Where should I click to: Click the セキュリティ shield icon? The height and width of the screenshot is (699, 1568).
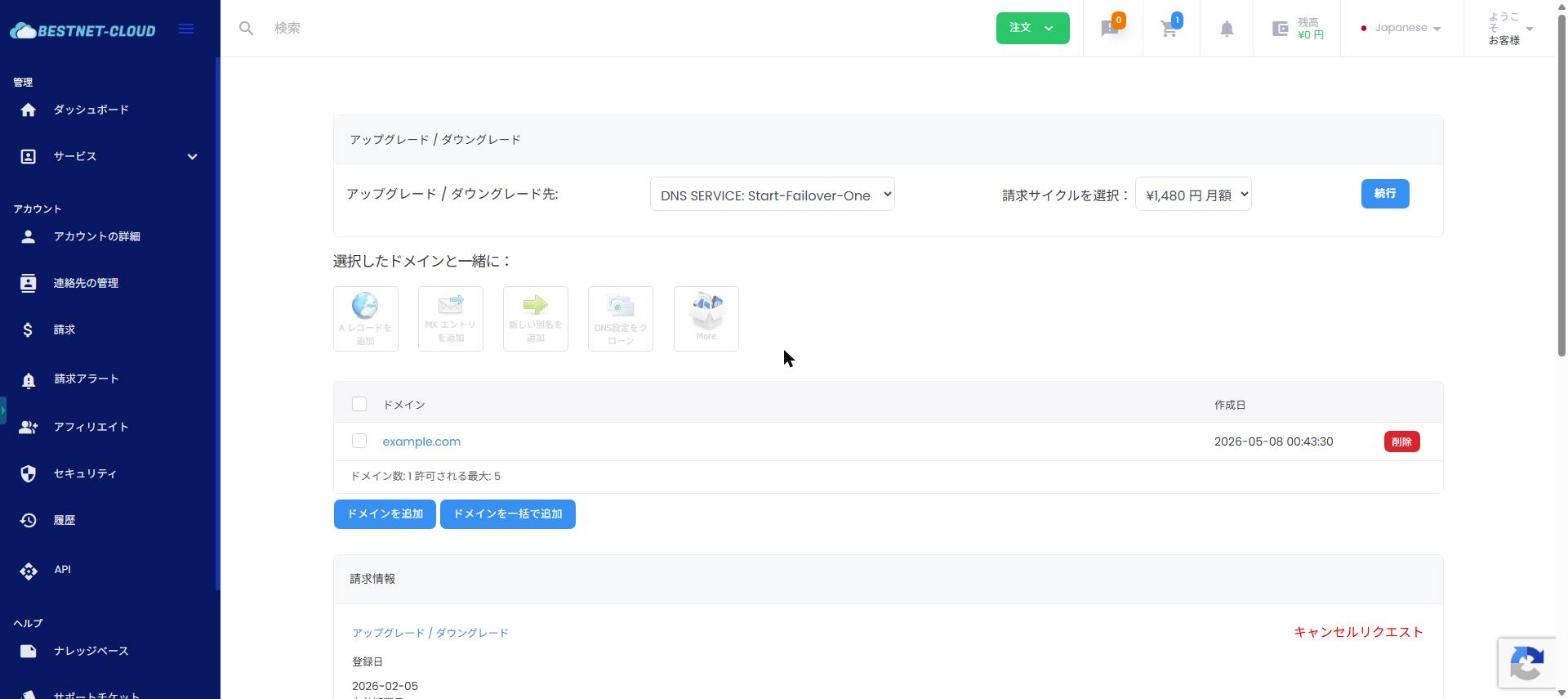pos(28,474)
